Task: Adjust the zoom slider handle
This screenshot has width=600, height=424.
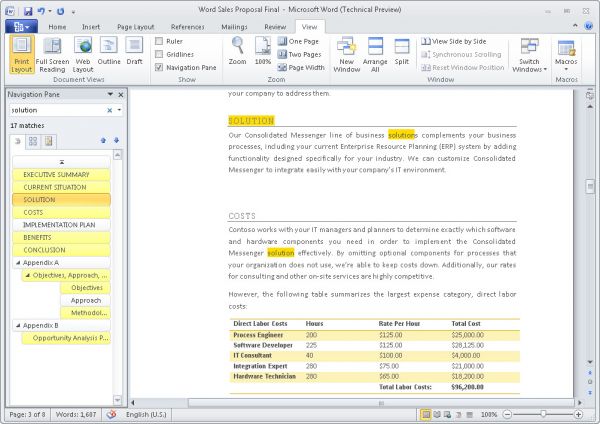Action: coord(543,414)
